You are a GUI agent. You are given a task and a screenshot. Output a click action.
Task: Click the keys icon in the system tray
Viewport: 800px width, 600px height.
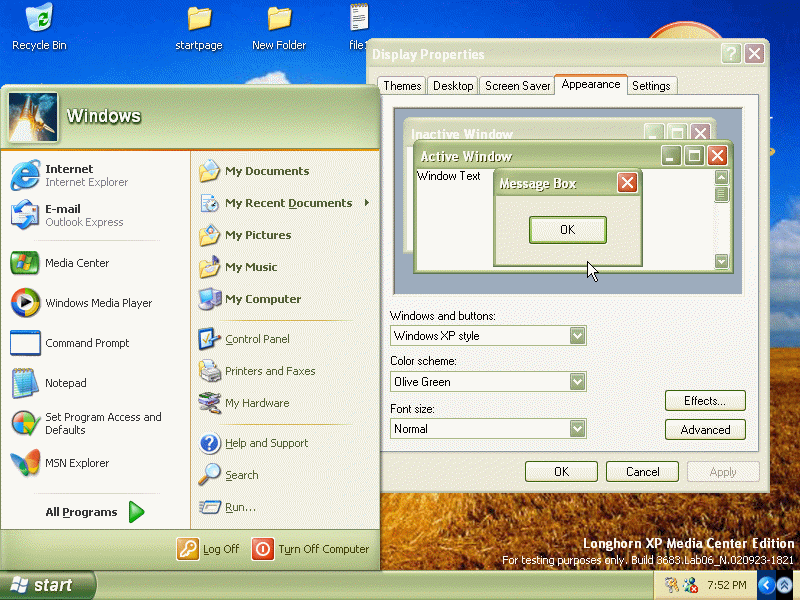tap(671, 585)
